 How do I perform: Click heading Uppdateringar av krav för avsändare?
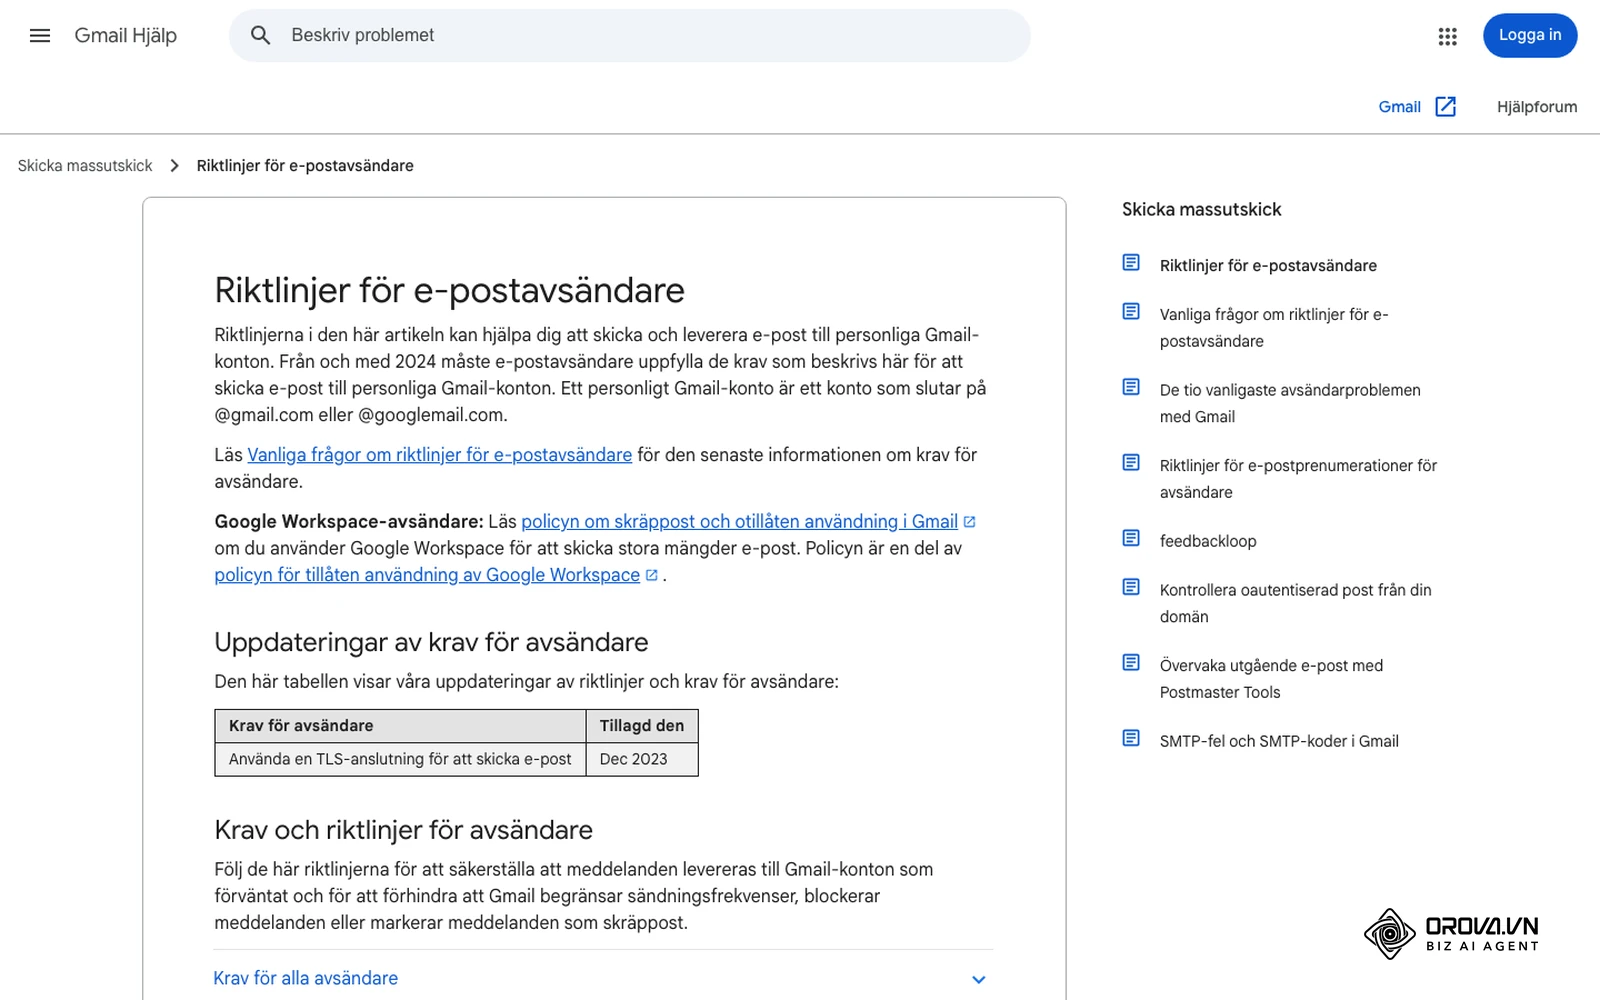[431, 642]
